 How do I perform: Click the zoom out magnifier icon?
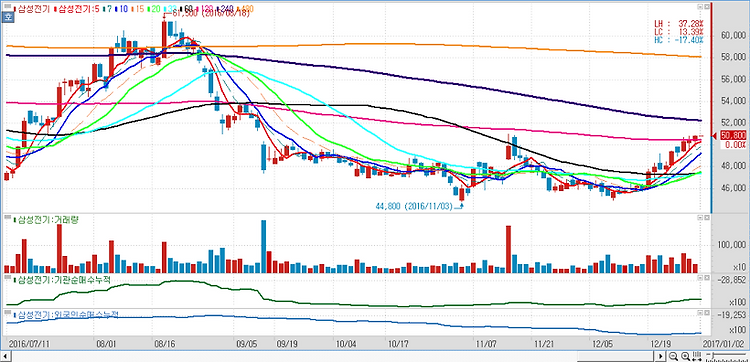pyautogui.click(x=673, y=356)
